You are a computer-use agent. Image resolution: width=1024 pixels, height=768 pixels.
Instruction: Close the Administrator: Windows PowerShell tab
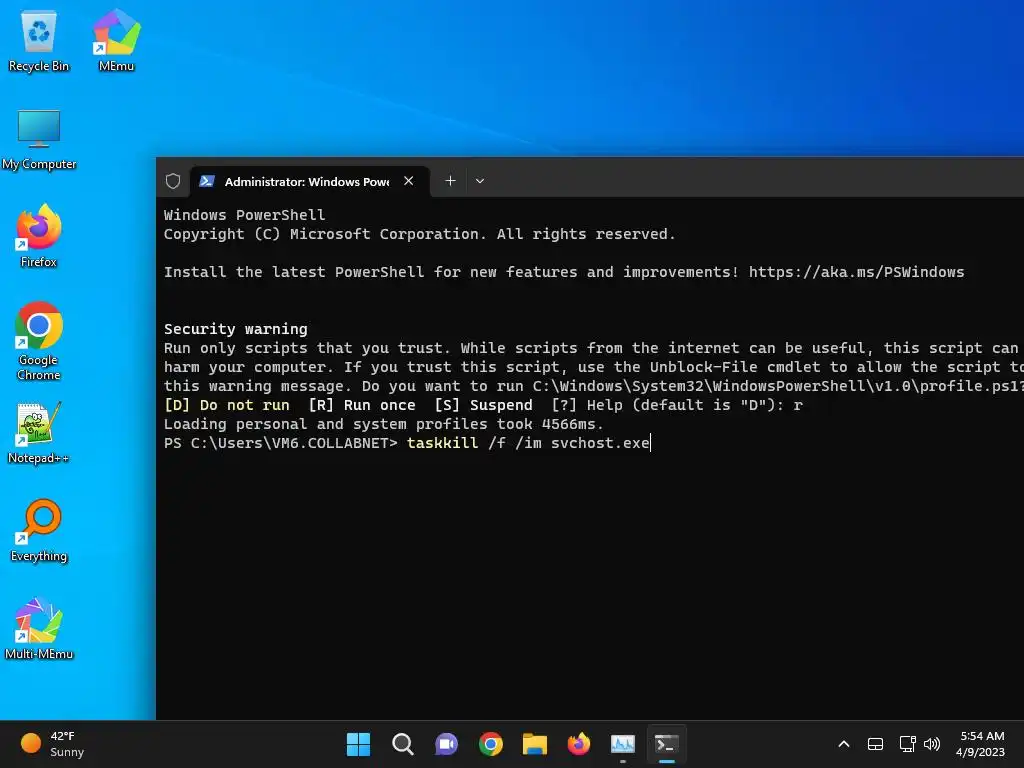pos(409,181)
